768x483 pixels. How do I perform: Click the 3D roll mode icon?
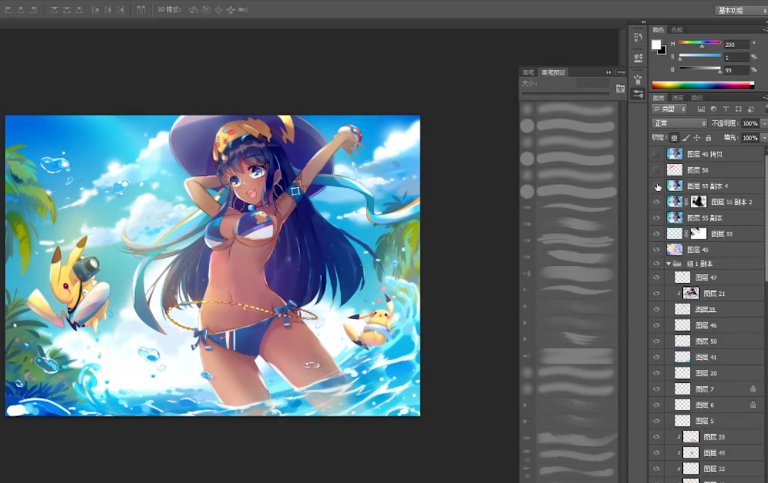pyautogui.click(x=206, y=10)
